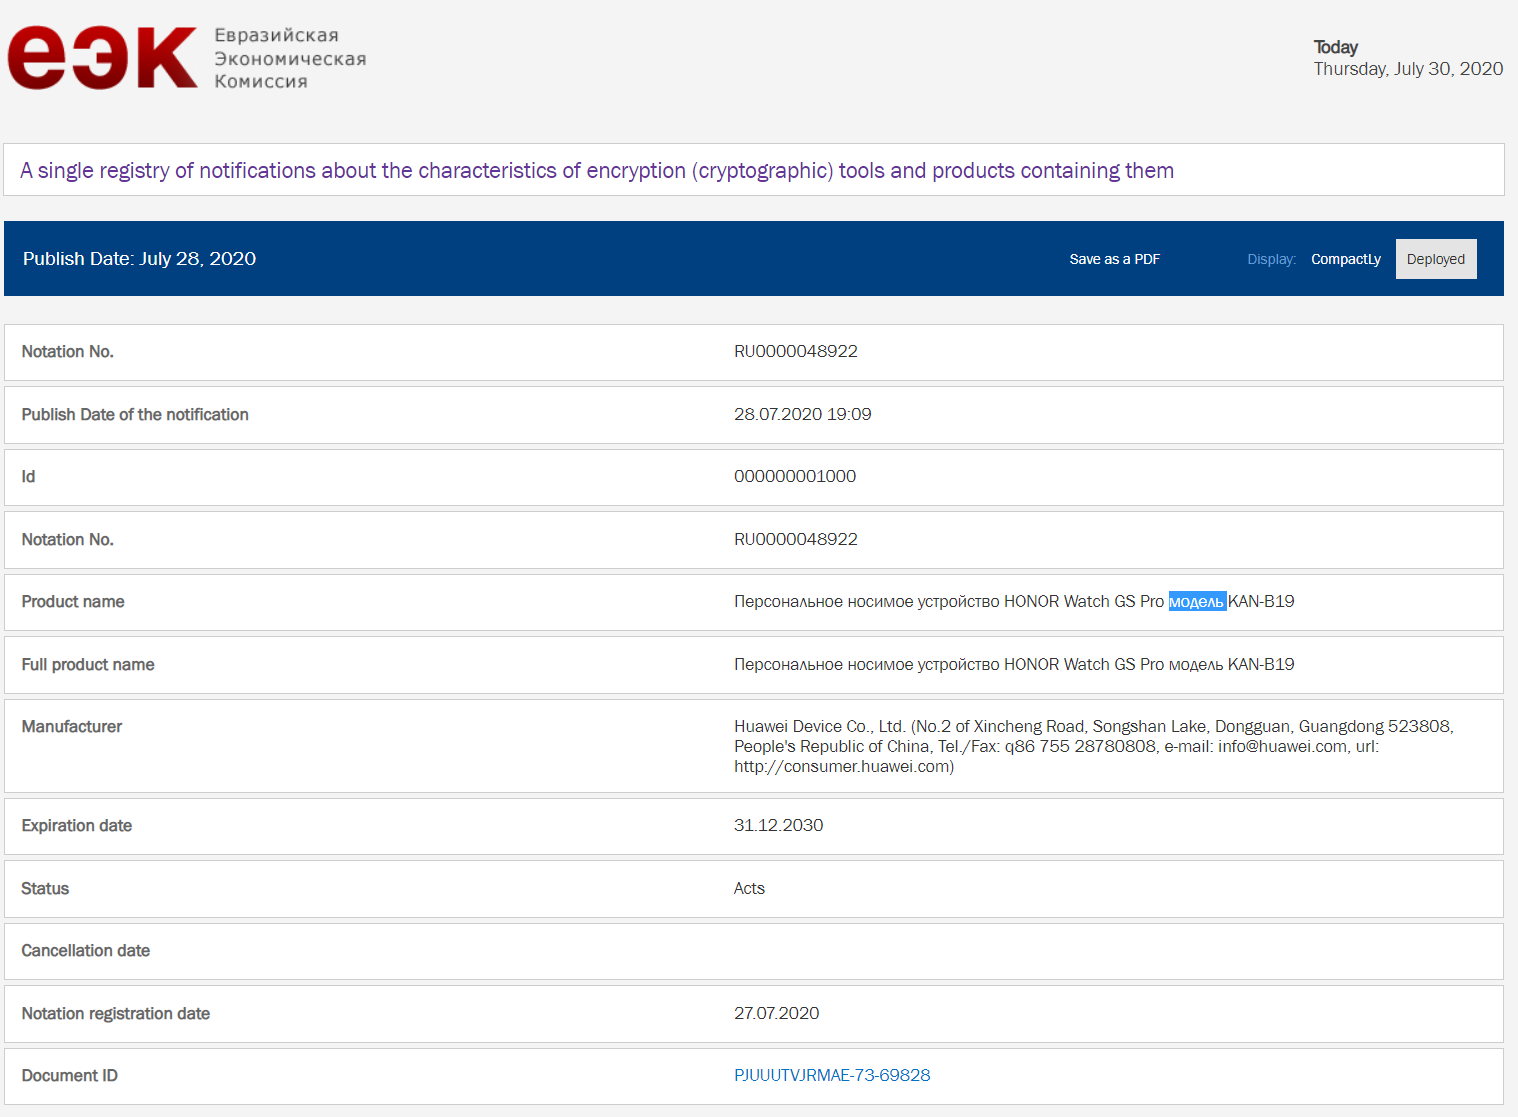Click the EEK logo
This screenshot has width=1518, height=1117.
coord(103,58)
